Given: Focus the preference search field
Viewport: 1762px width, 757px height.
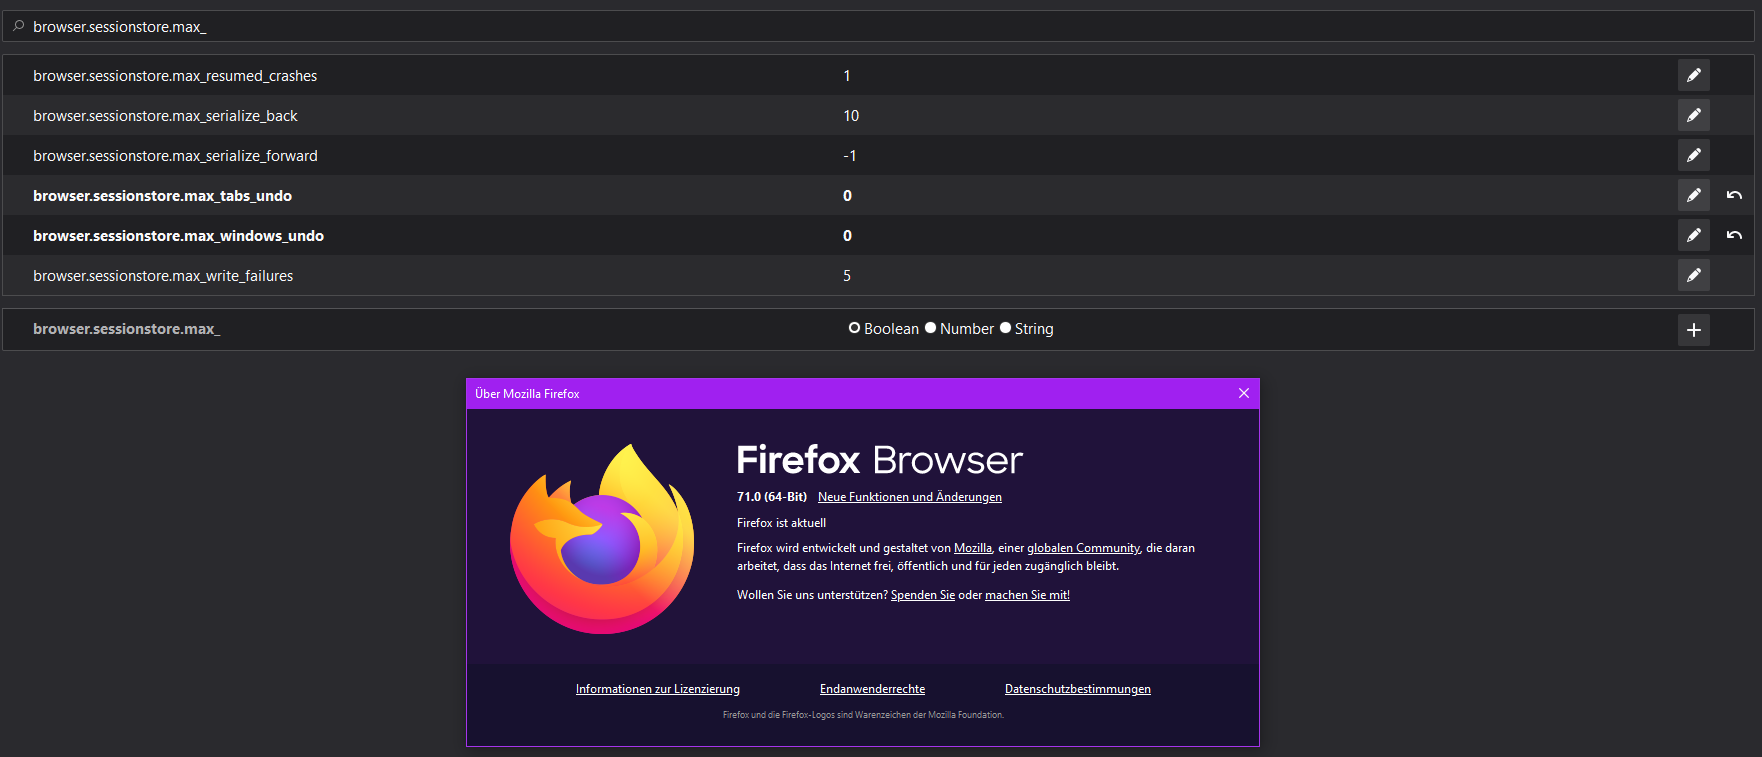Looking at the screenshot, I should (x=880, y=26).
